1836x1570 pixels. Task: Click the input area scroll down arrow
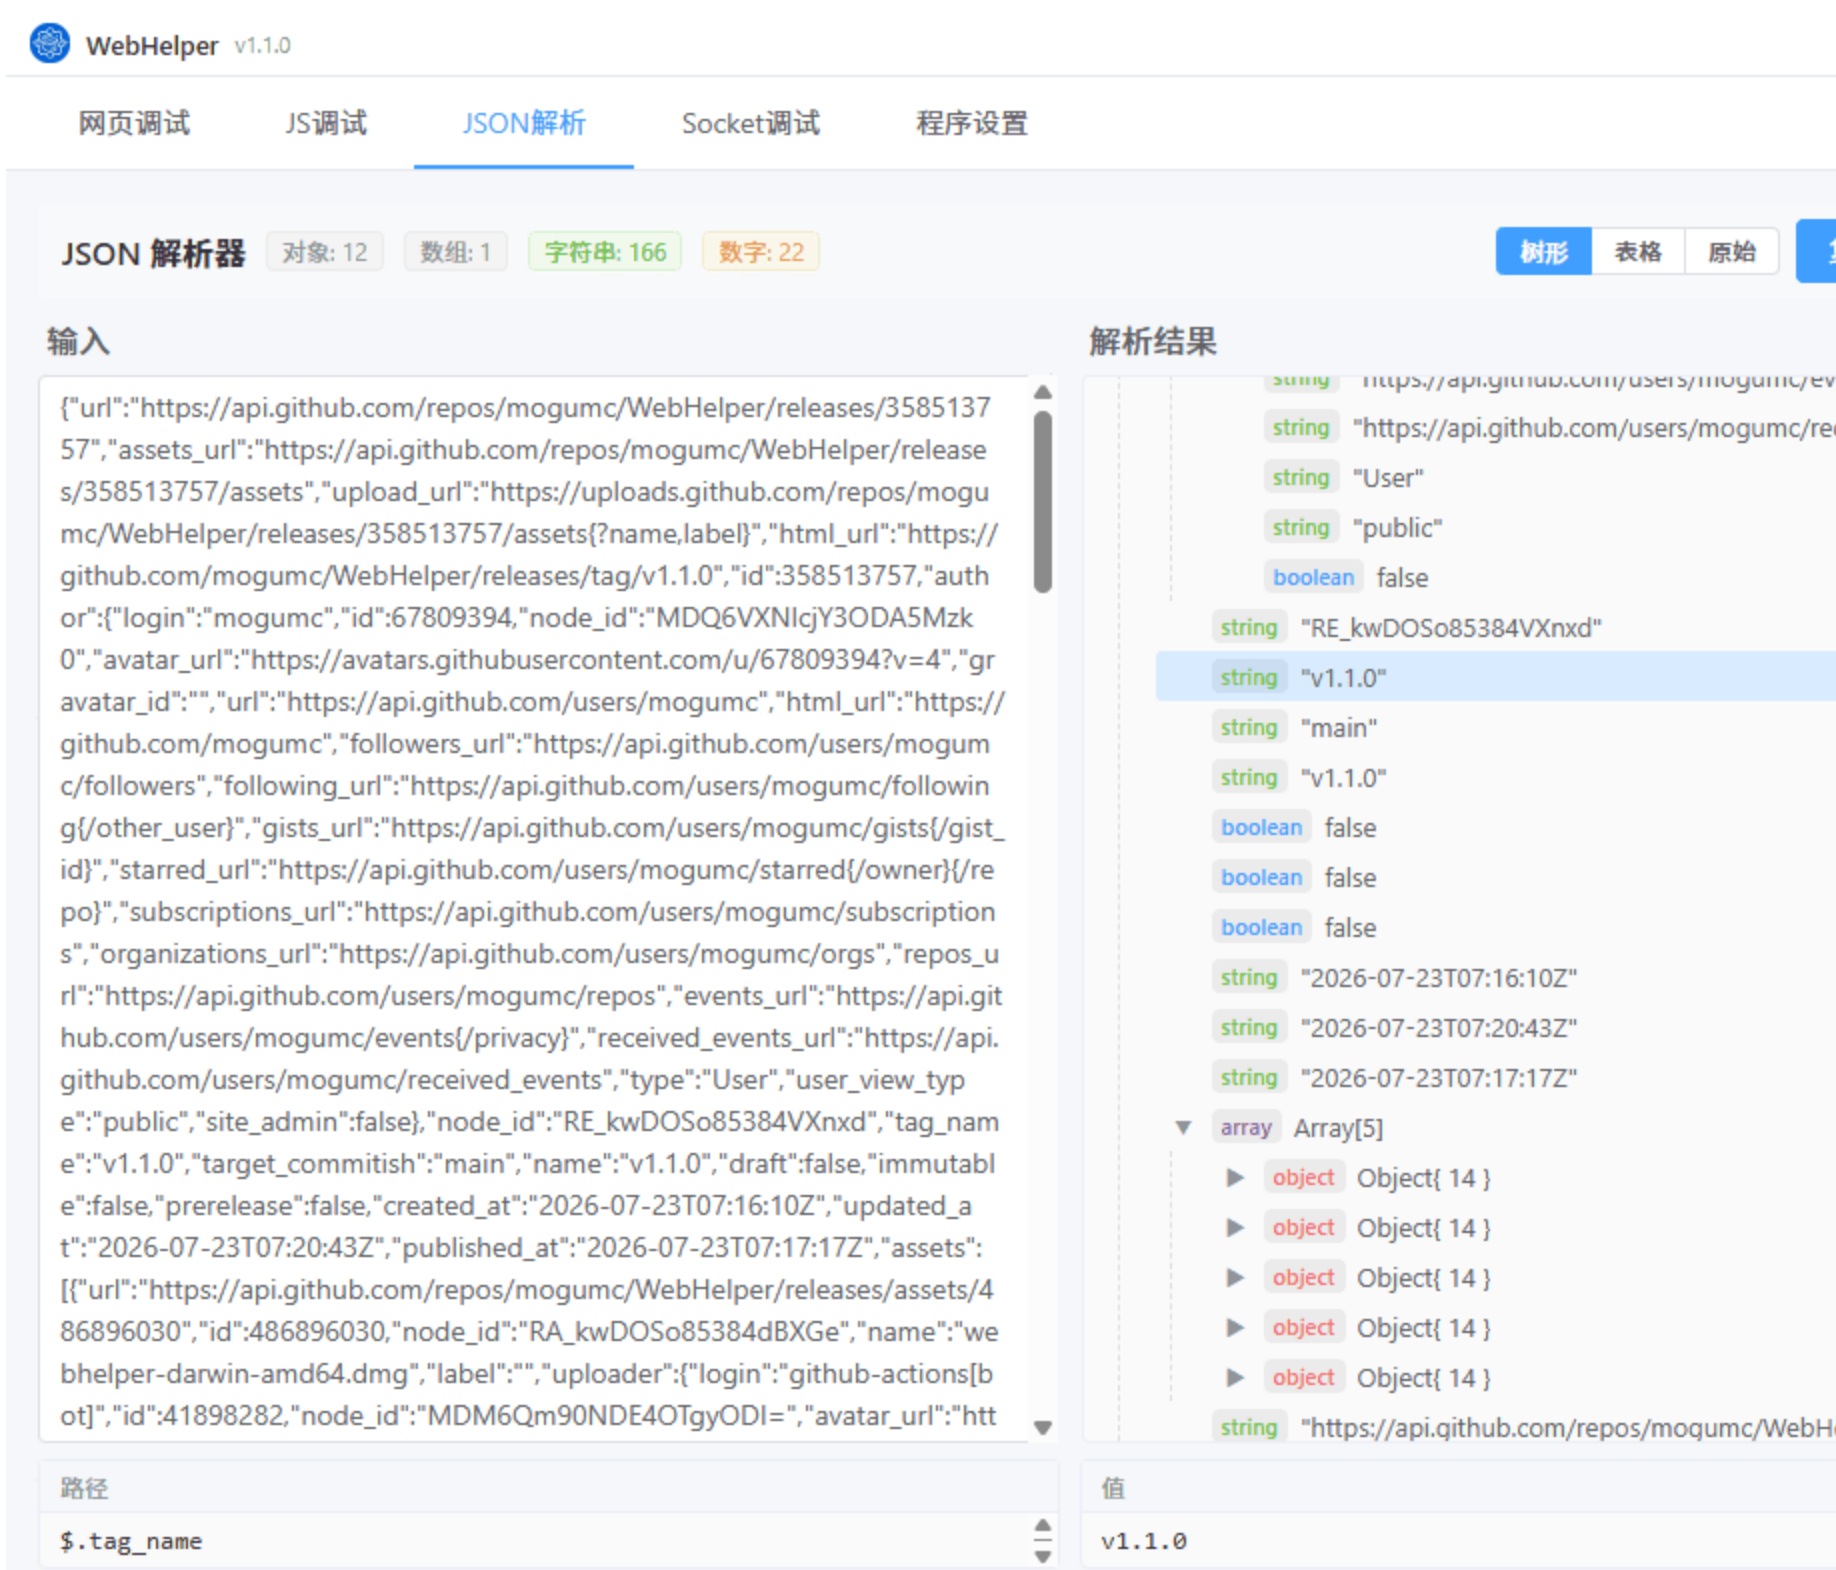point(1043,1427)
